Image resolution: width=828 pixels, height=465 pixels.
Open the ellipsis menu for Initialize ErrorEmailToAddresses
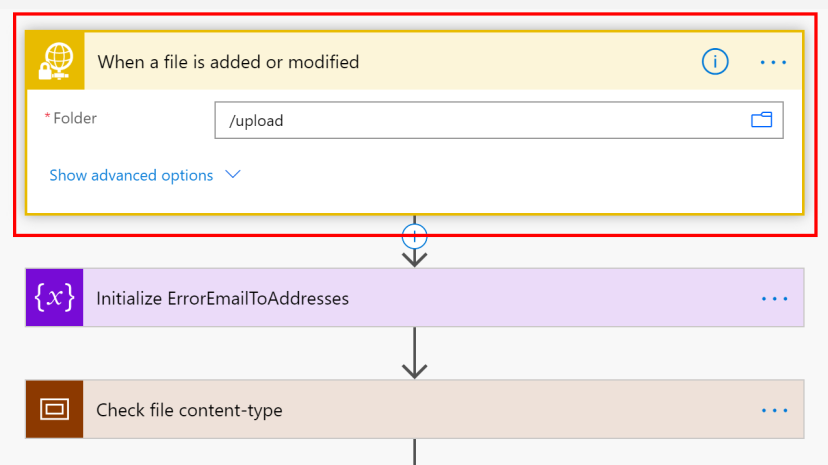[774, 298]
